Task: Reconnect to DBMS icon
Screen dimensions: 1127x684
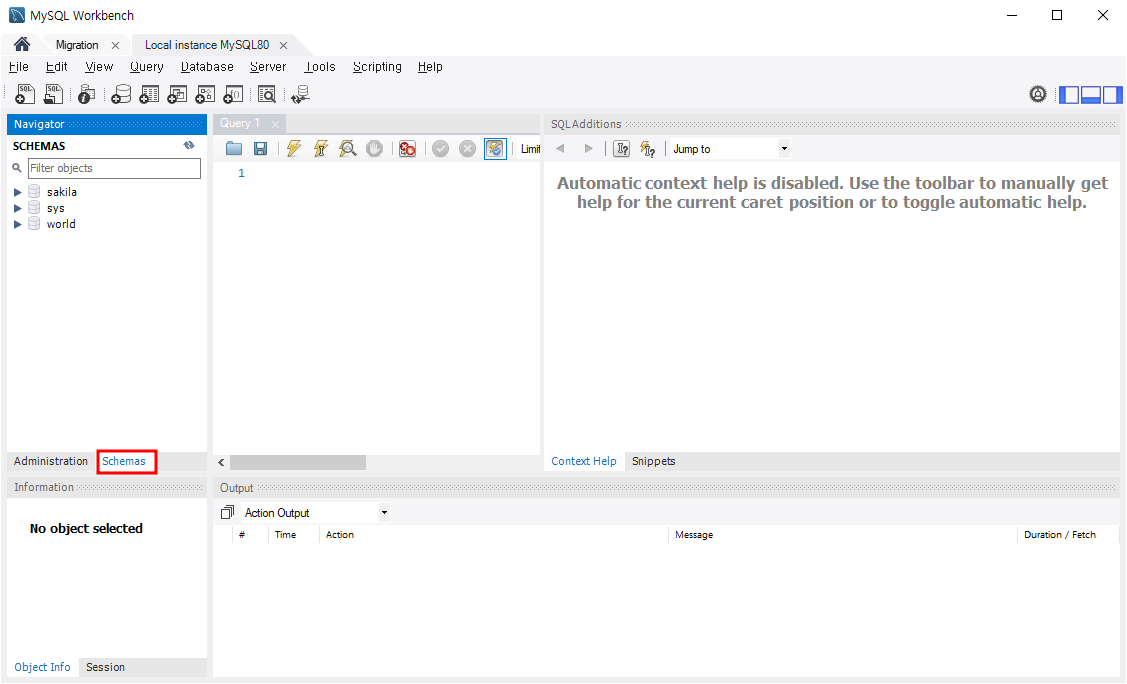Action: tap(300, 94)
